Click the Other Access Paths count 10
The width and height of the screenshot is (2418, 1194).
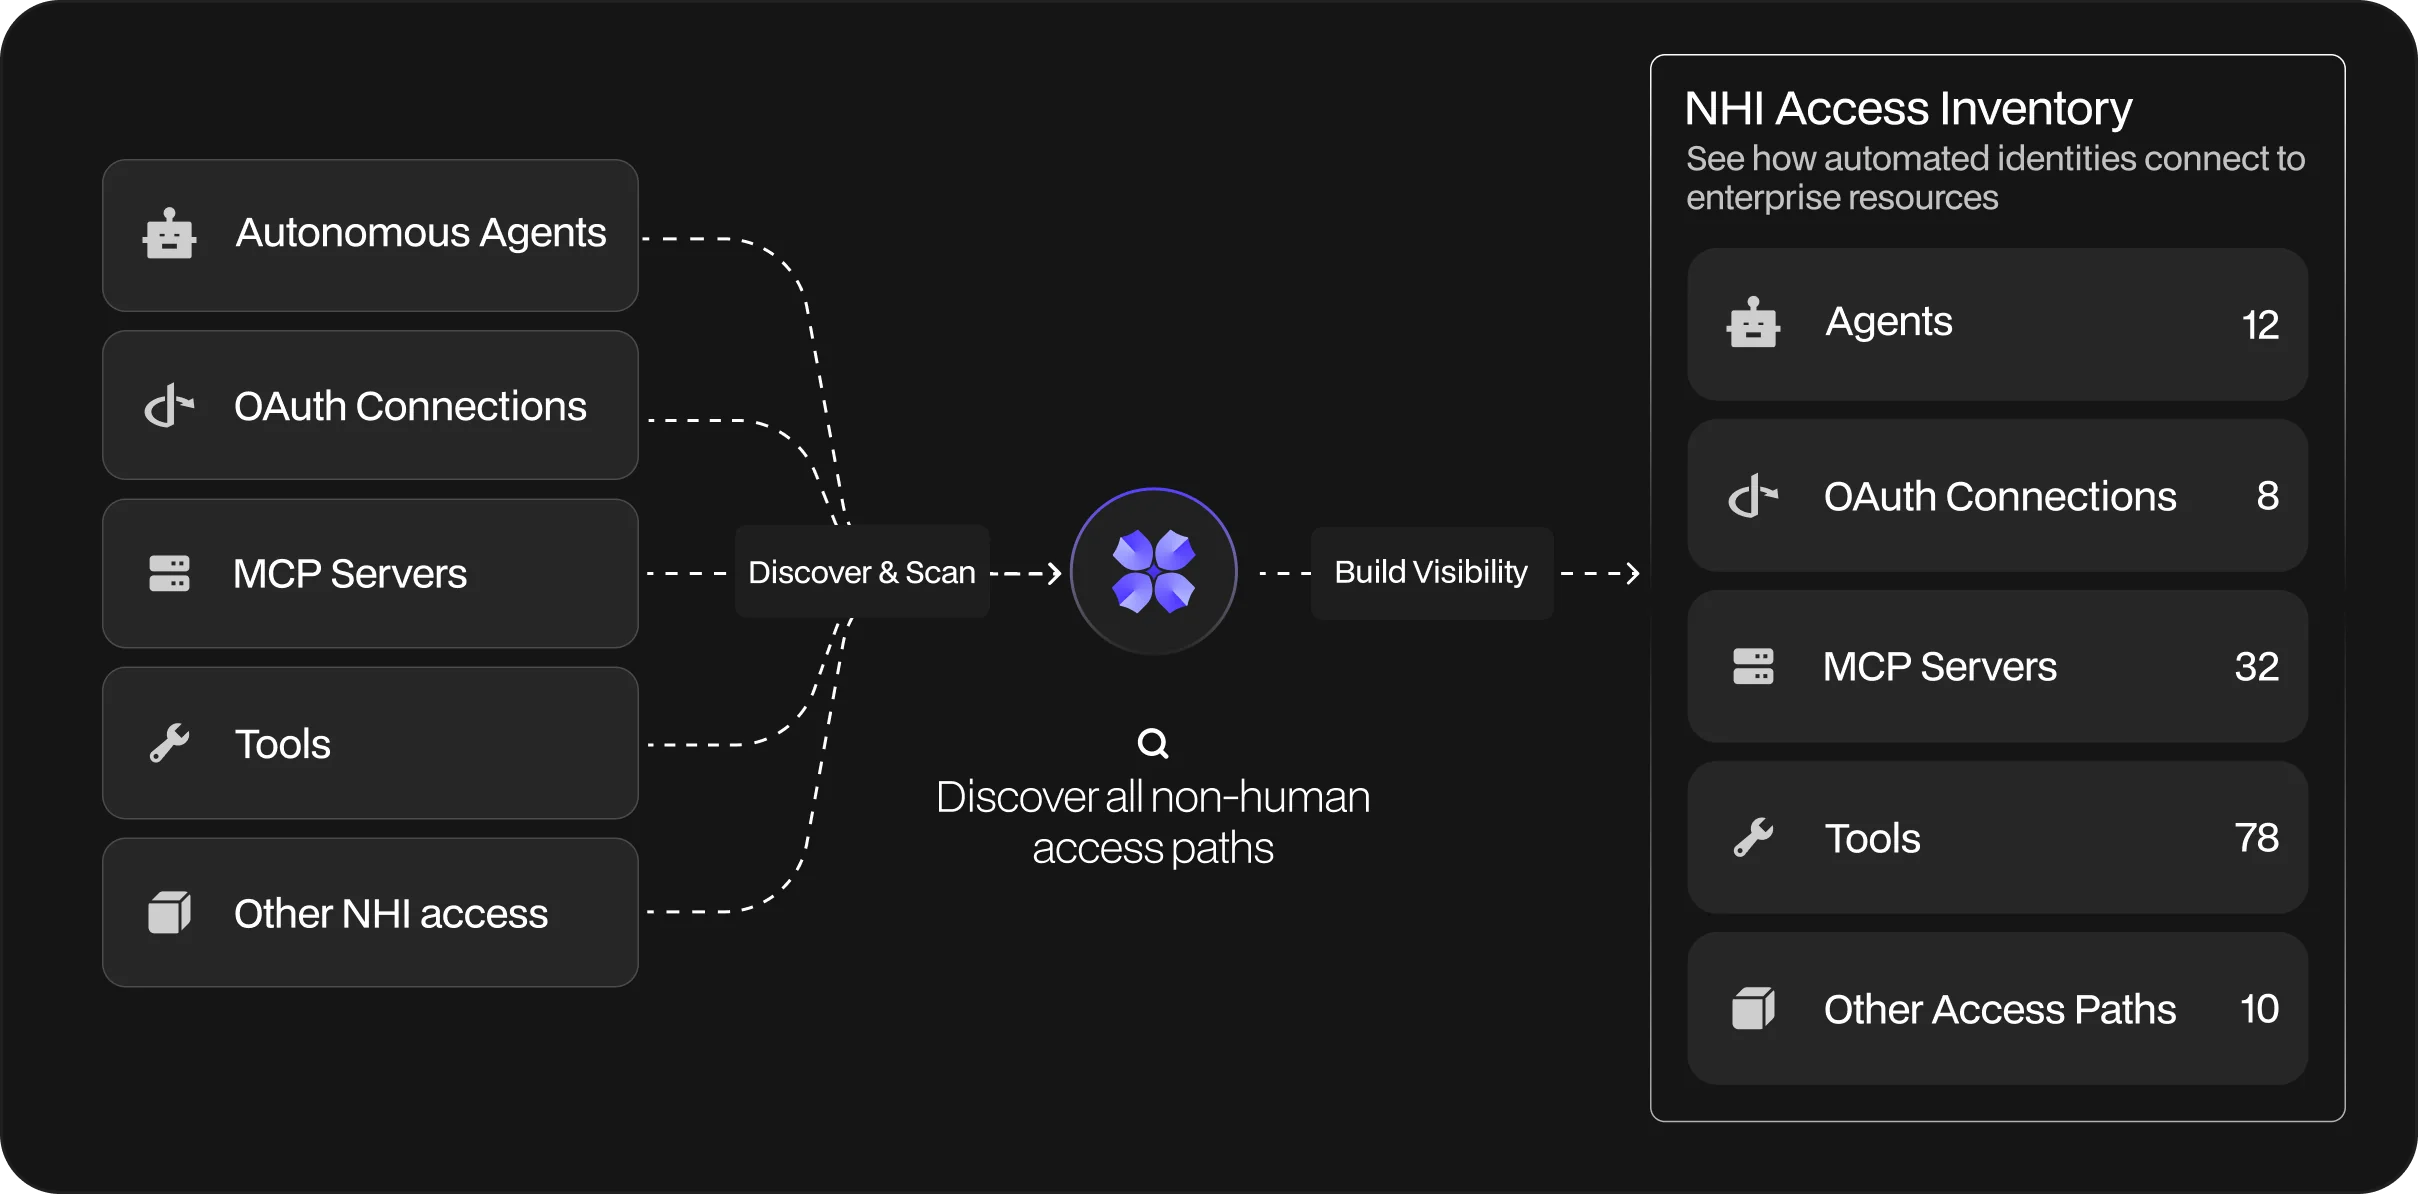[x=2259, y=1008]
